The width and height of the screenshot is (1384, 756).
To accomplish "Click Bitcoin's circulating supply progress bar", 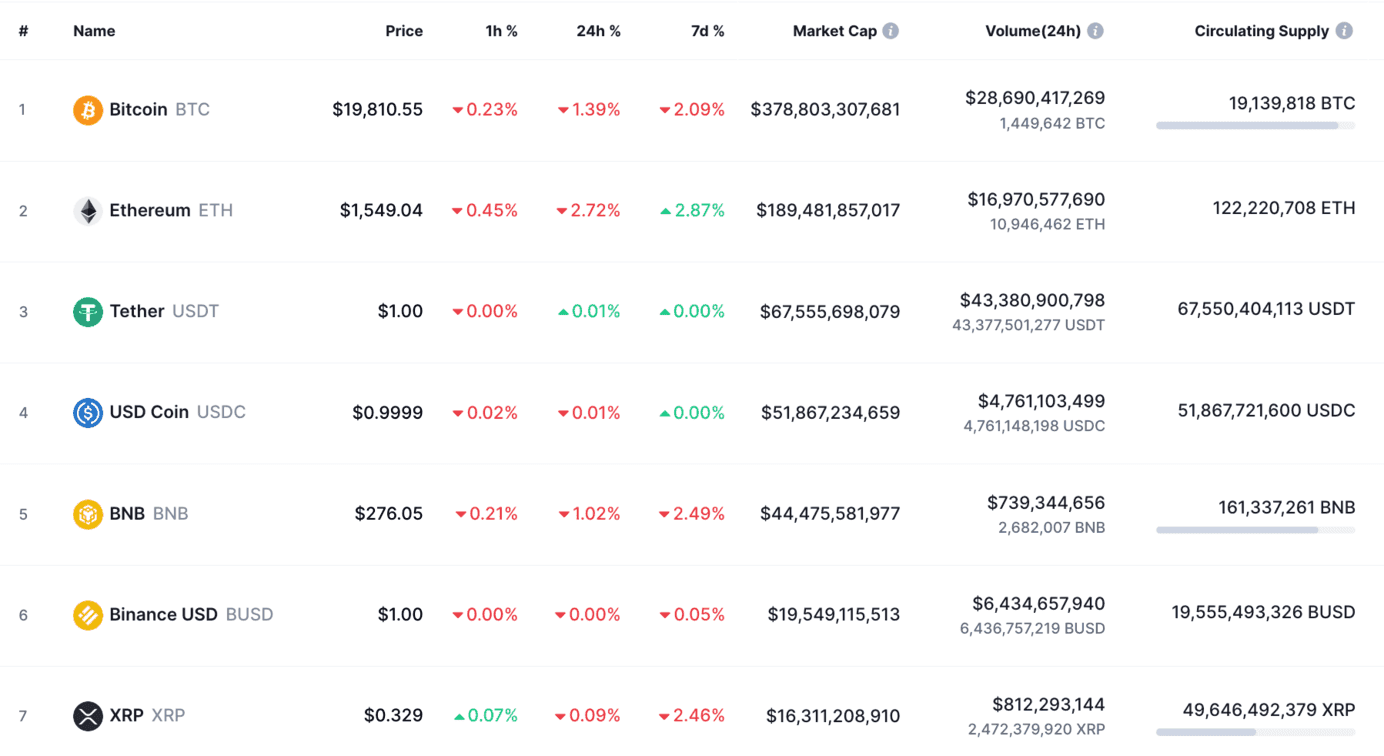I will [x=1255, y=126].
